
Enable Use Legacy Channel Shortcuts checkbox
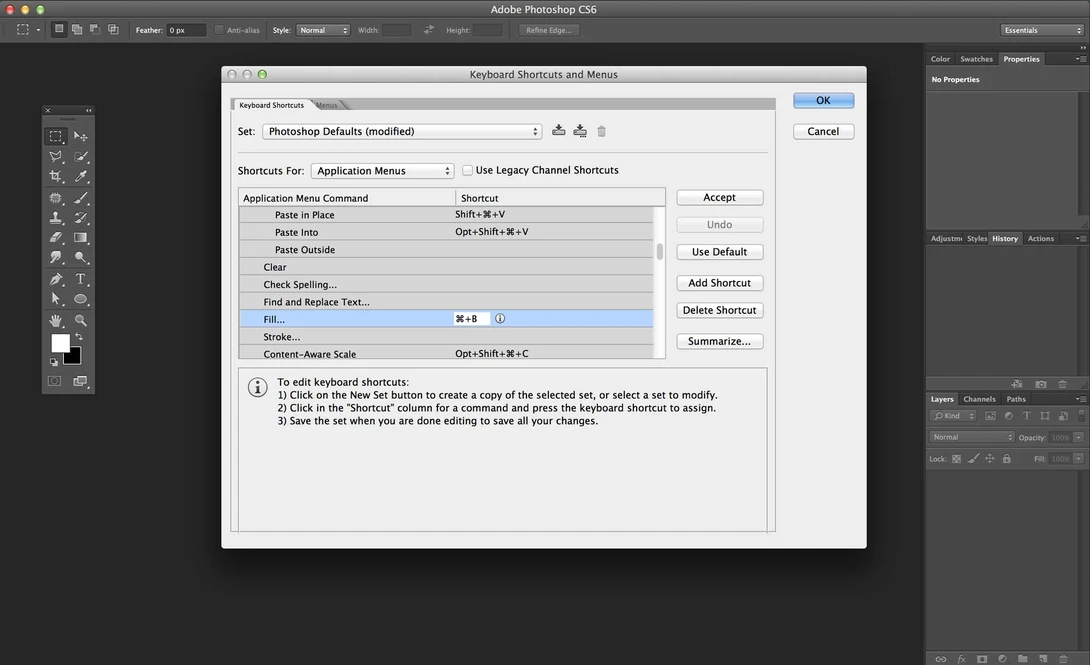[467, 170]
